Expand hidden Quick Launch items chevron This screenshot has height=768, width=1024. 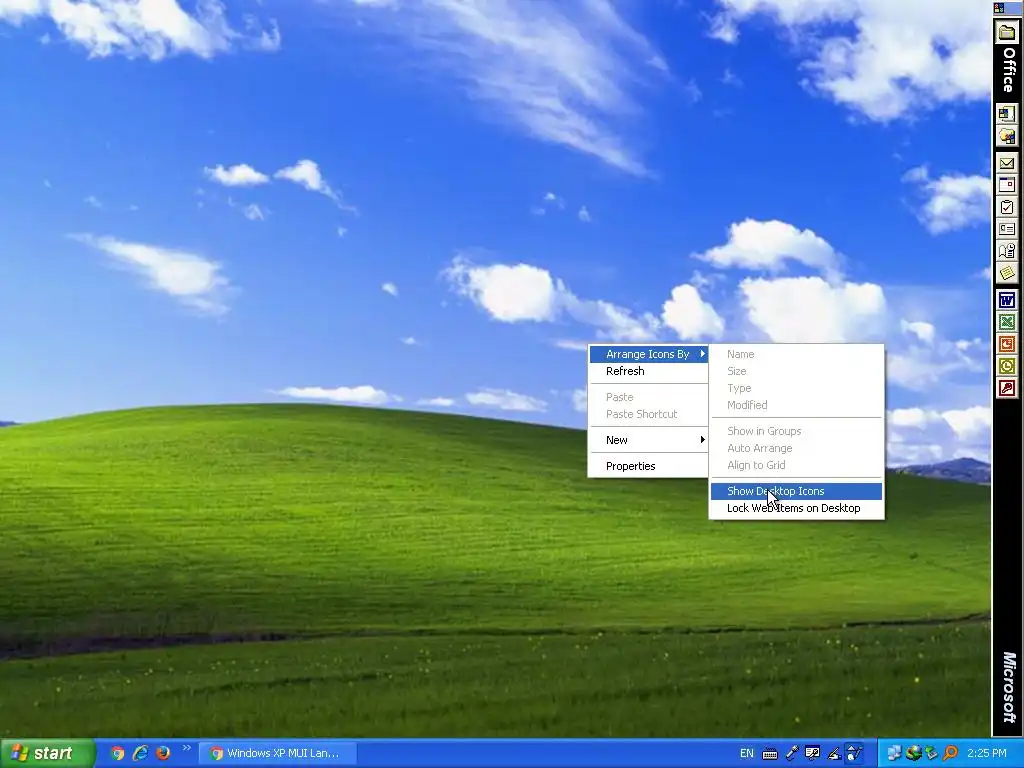coord(187,748)
